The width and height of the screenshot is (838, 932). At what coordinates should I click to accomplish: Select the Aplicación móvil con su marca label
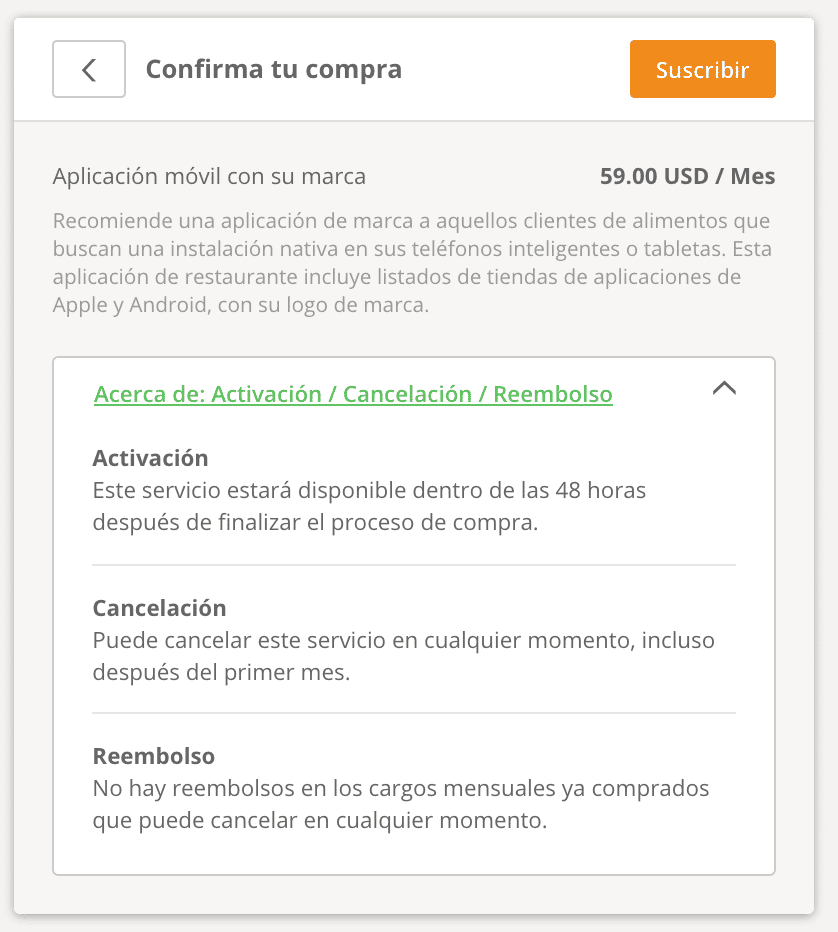coord(209,177)
